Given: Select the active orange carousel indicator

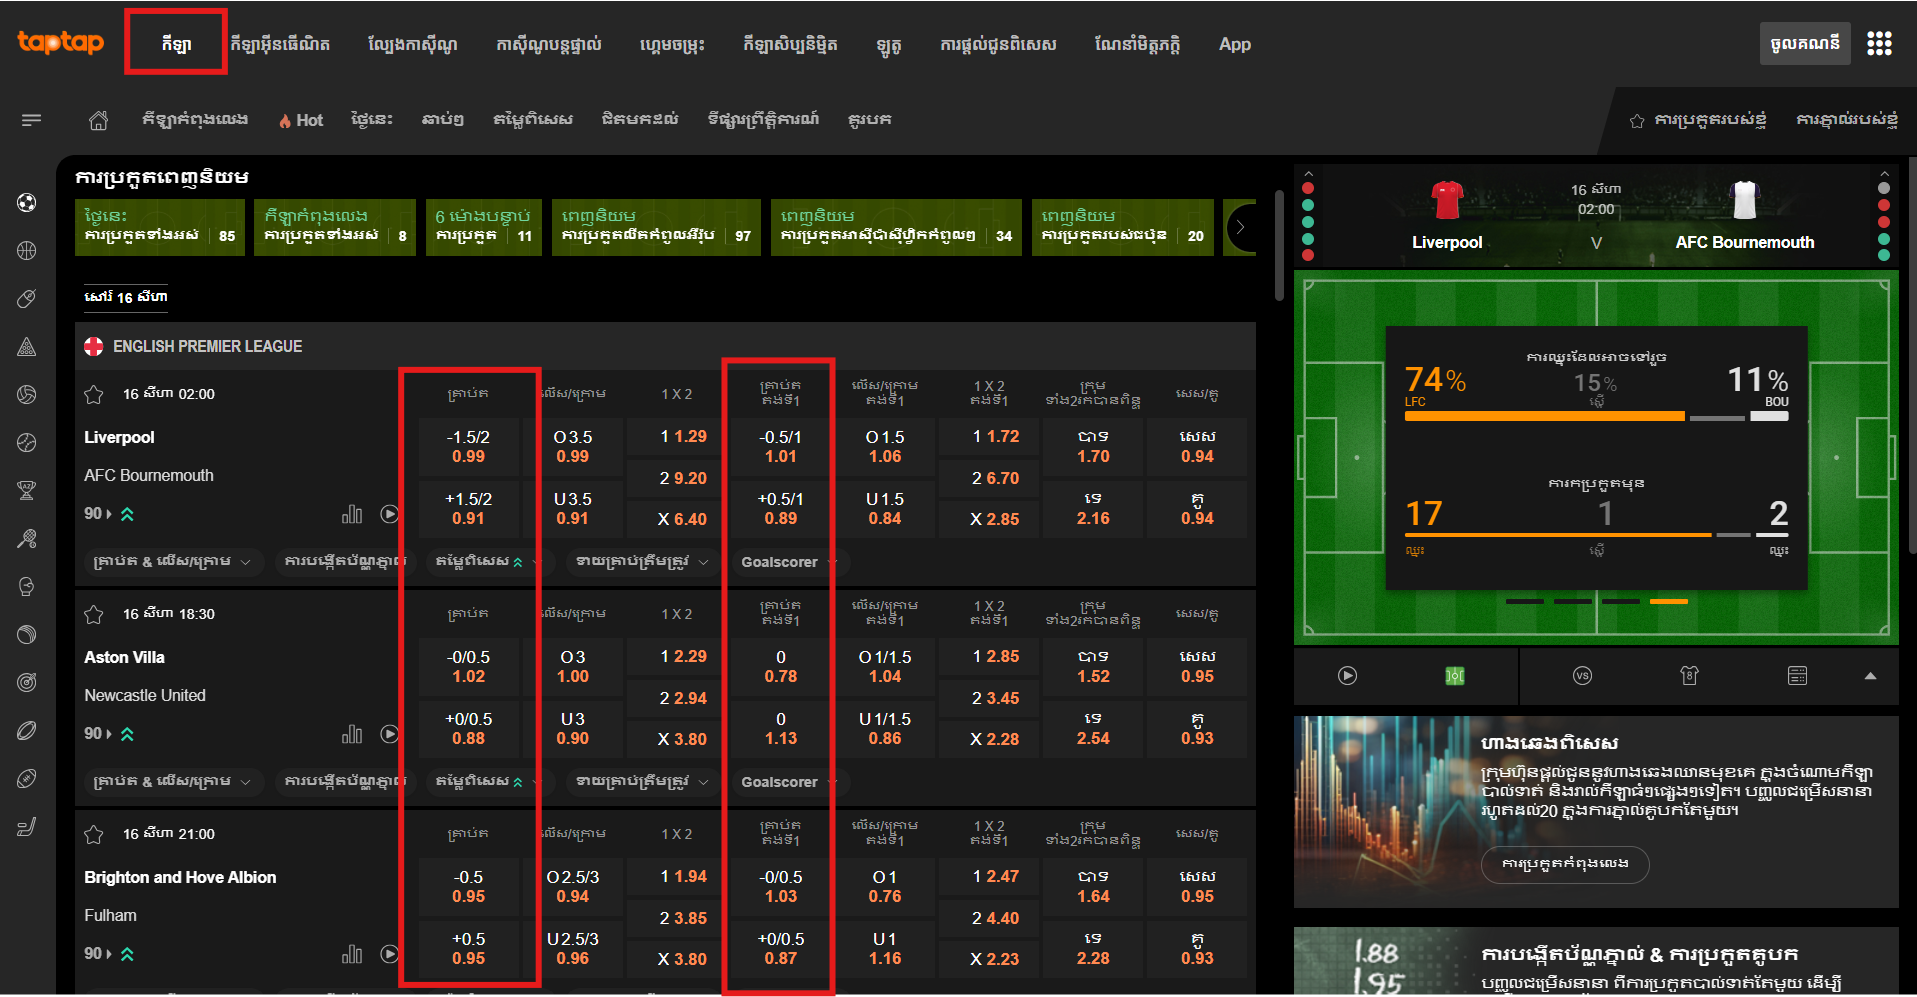Looking at the screenshot, I should [x=1668, y=601].
